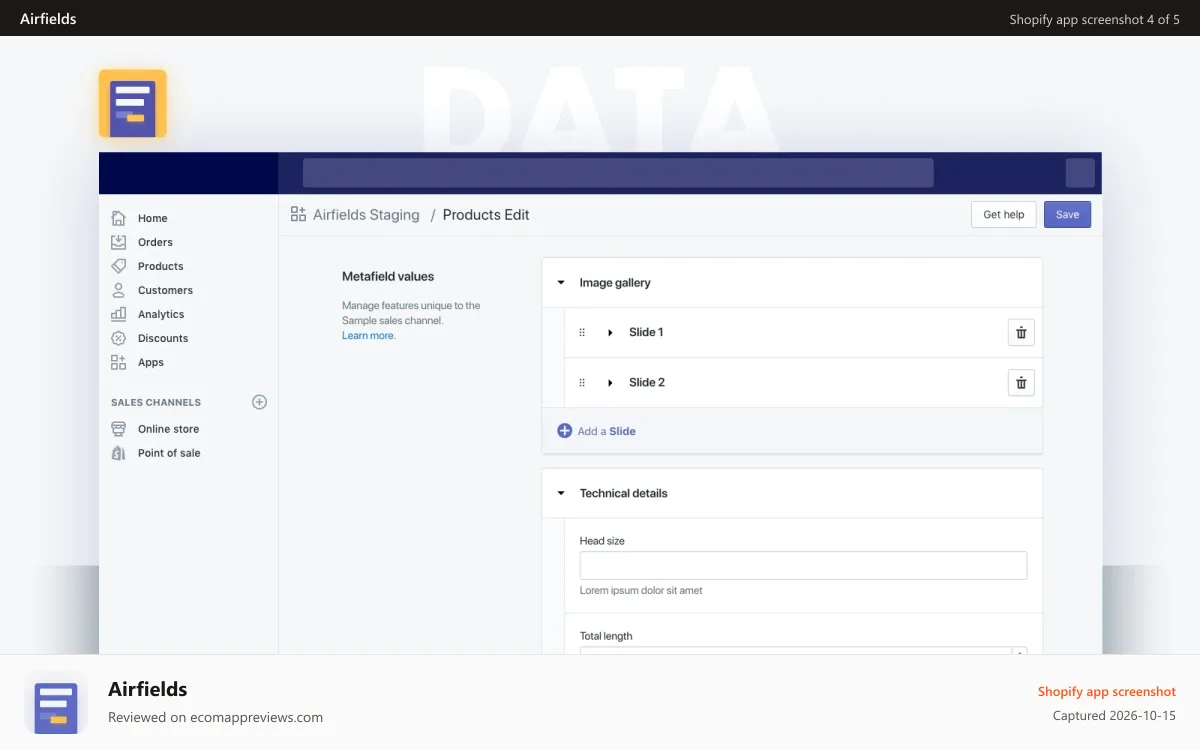Click Add a Slide
This screenshot has width=1200, height=750.
(606, 431)
